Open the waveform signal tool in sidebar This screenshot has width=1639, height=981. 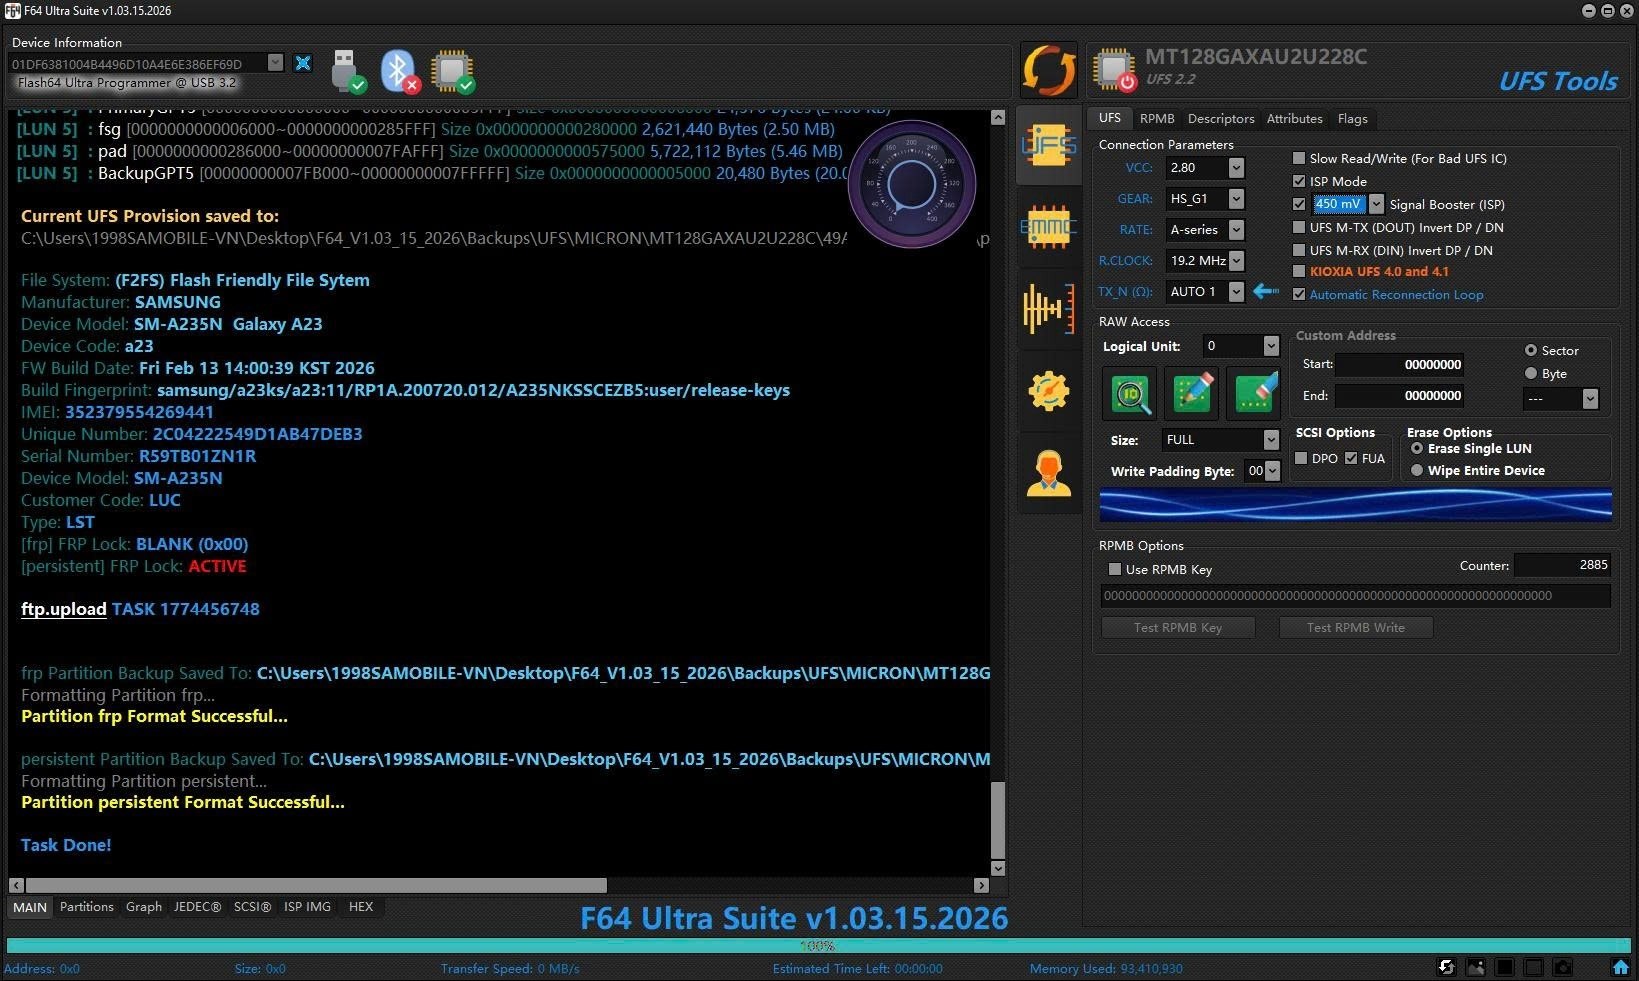(x=1049, y=308)
